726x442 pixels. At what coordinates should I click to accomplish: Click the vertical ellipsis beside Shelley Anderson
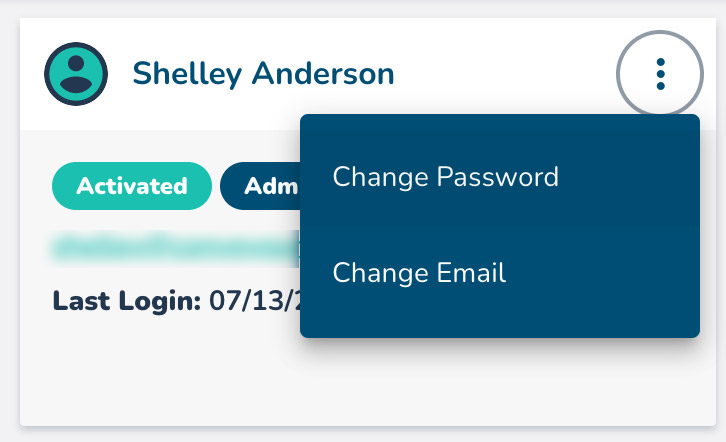tap(660, 74)
